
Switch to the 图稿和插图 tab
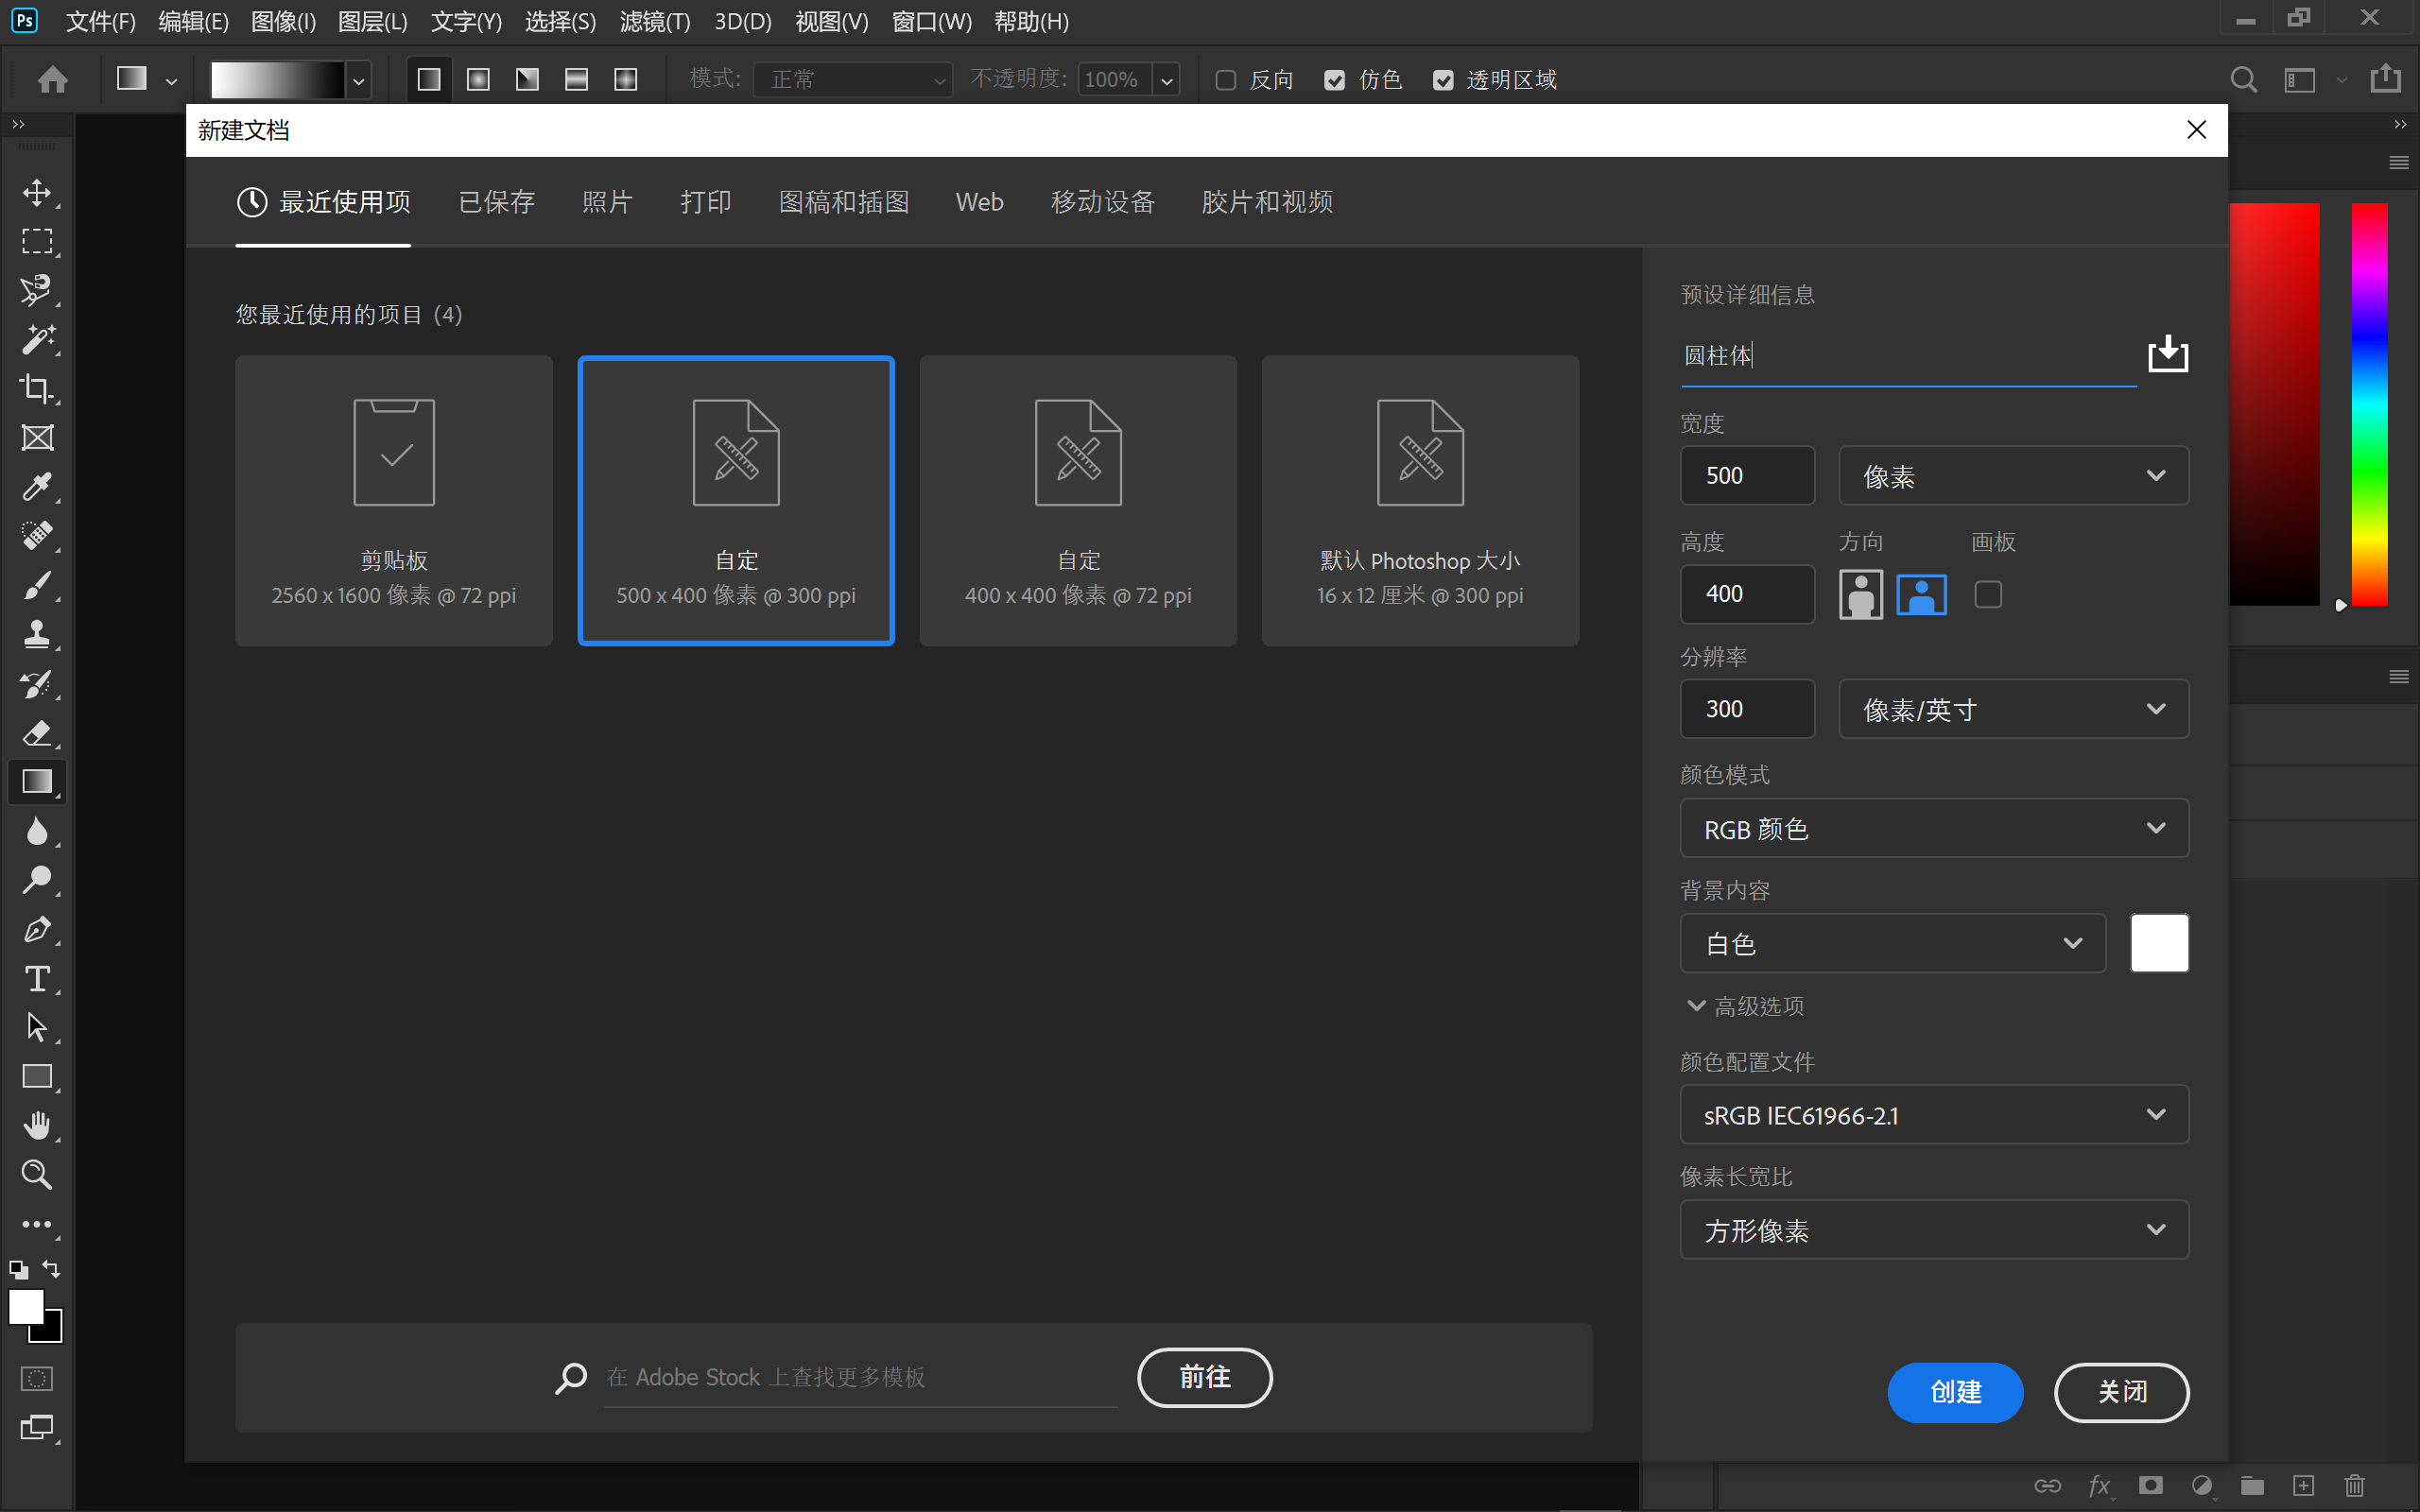[844, 202]
